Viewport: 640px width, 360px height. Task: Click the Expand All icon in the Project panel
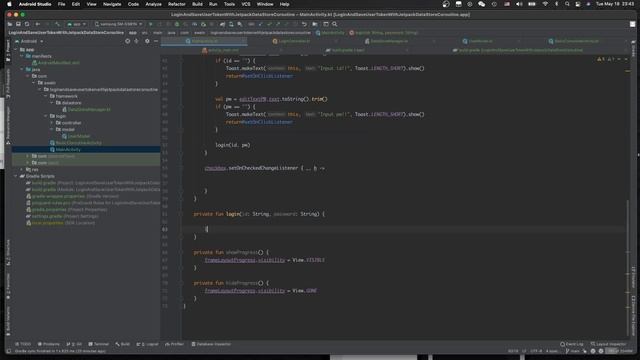(x=136, y=41)
